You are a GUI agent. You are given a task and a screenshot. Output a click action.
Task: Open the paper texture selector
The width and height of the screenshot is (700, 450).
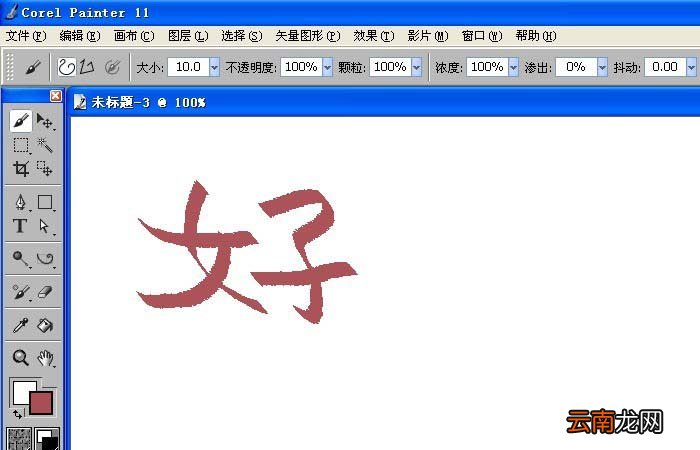pyautogui.click(x=19, y=439)
